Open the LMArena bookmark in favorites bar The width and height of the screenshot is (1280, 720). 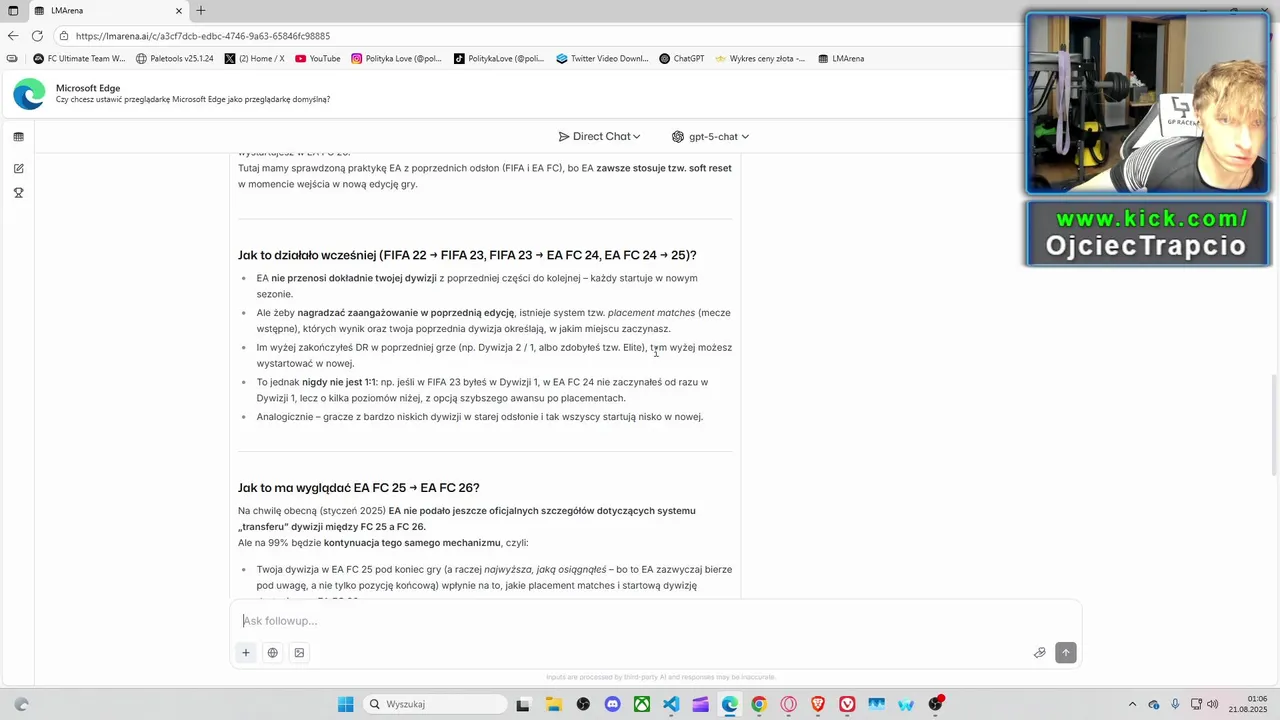(x=841, y=58)
